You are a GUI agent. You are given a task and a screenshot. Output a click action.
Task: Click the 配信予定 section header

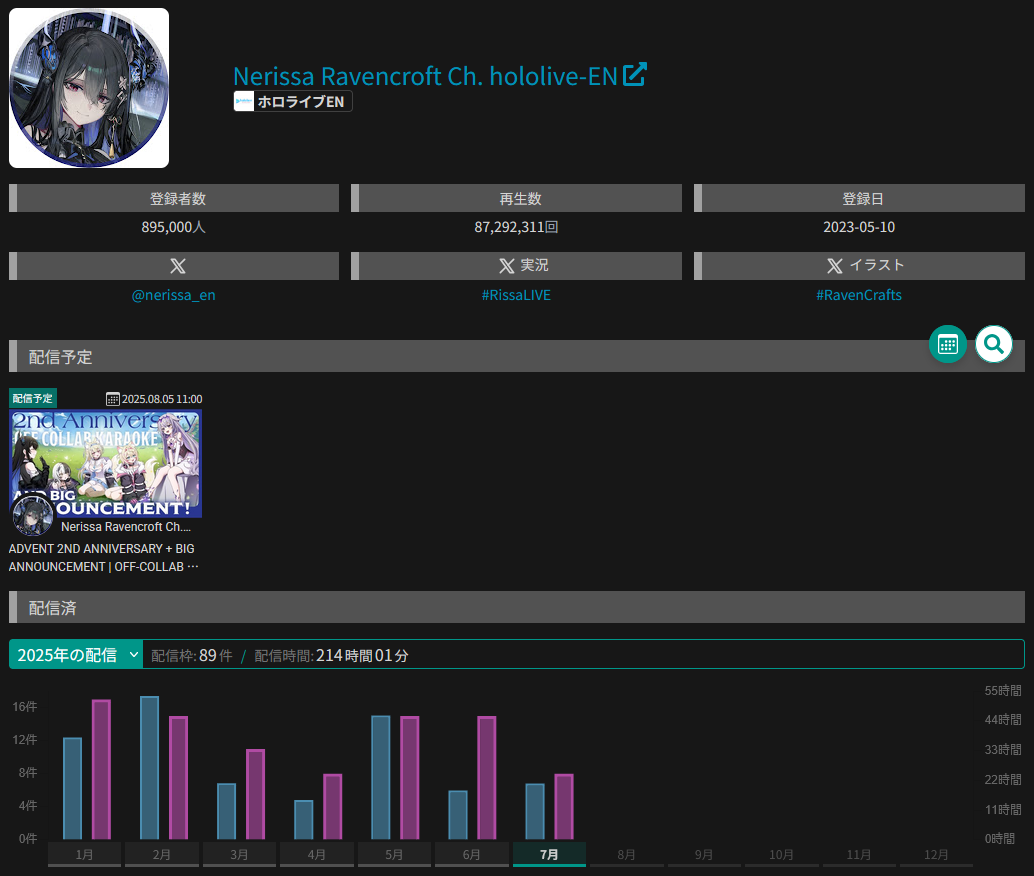click(516, 357)
